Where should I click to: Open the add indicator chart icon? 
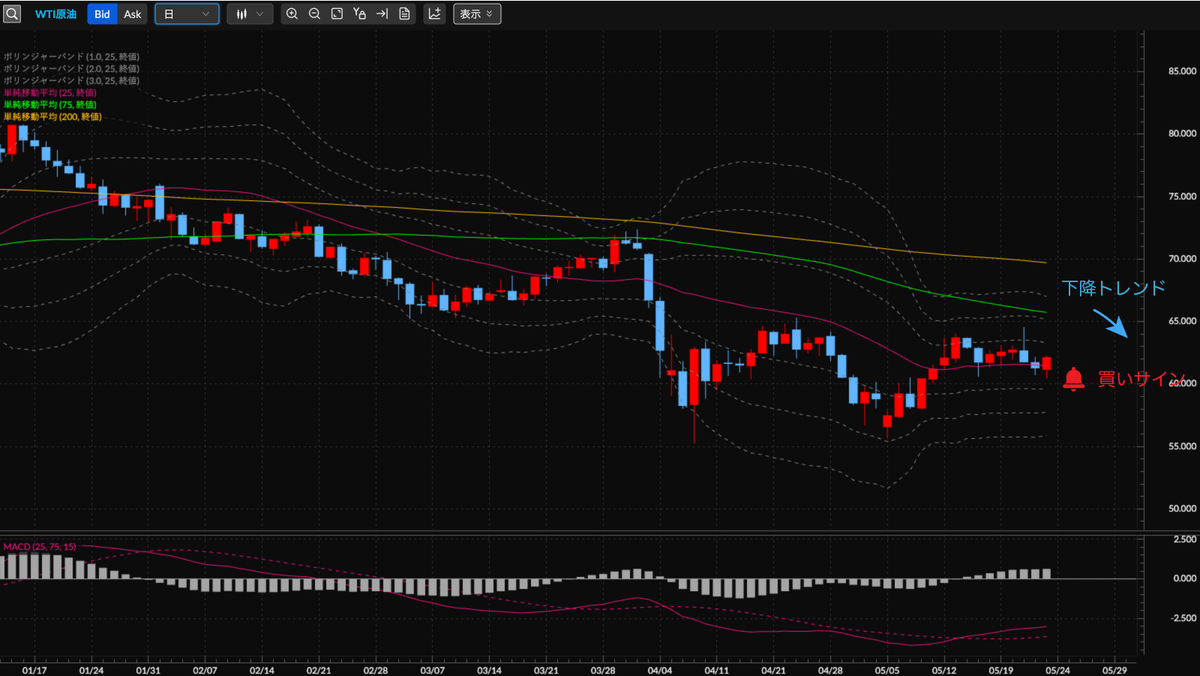click(x=434, y=14)
